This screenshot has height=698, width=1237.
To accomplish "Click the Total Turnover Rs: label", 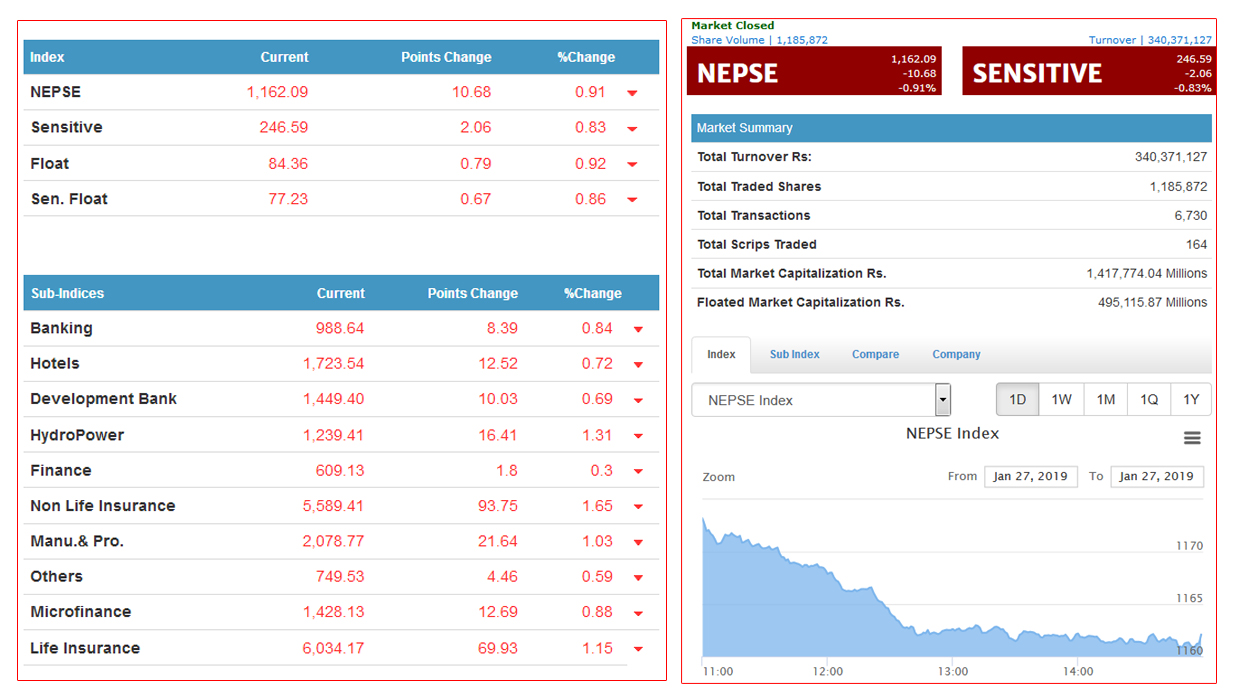I will tap(754, 157).
